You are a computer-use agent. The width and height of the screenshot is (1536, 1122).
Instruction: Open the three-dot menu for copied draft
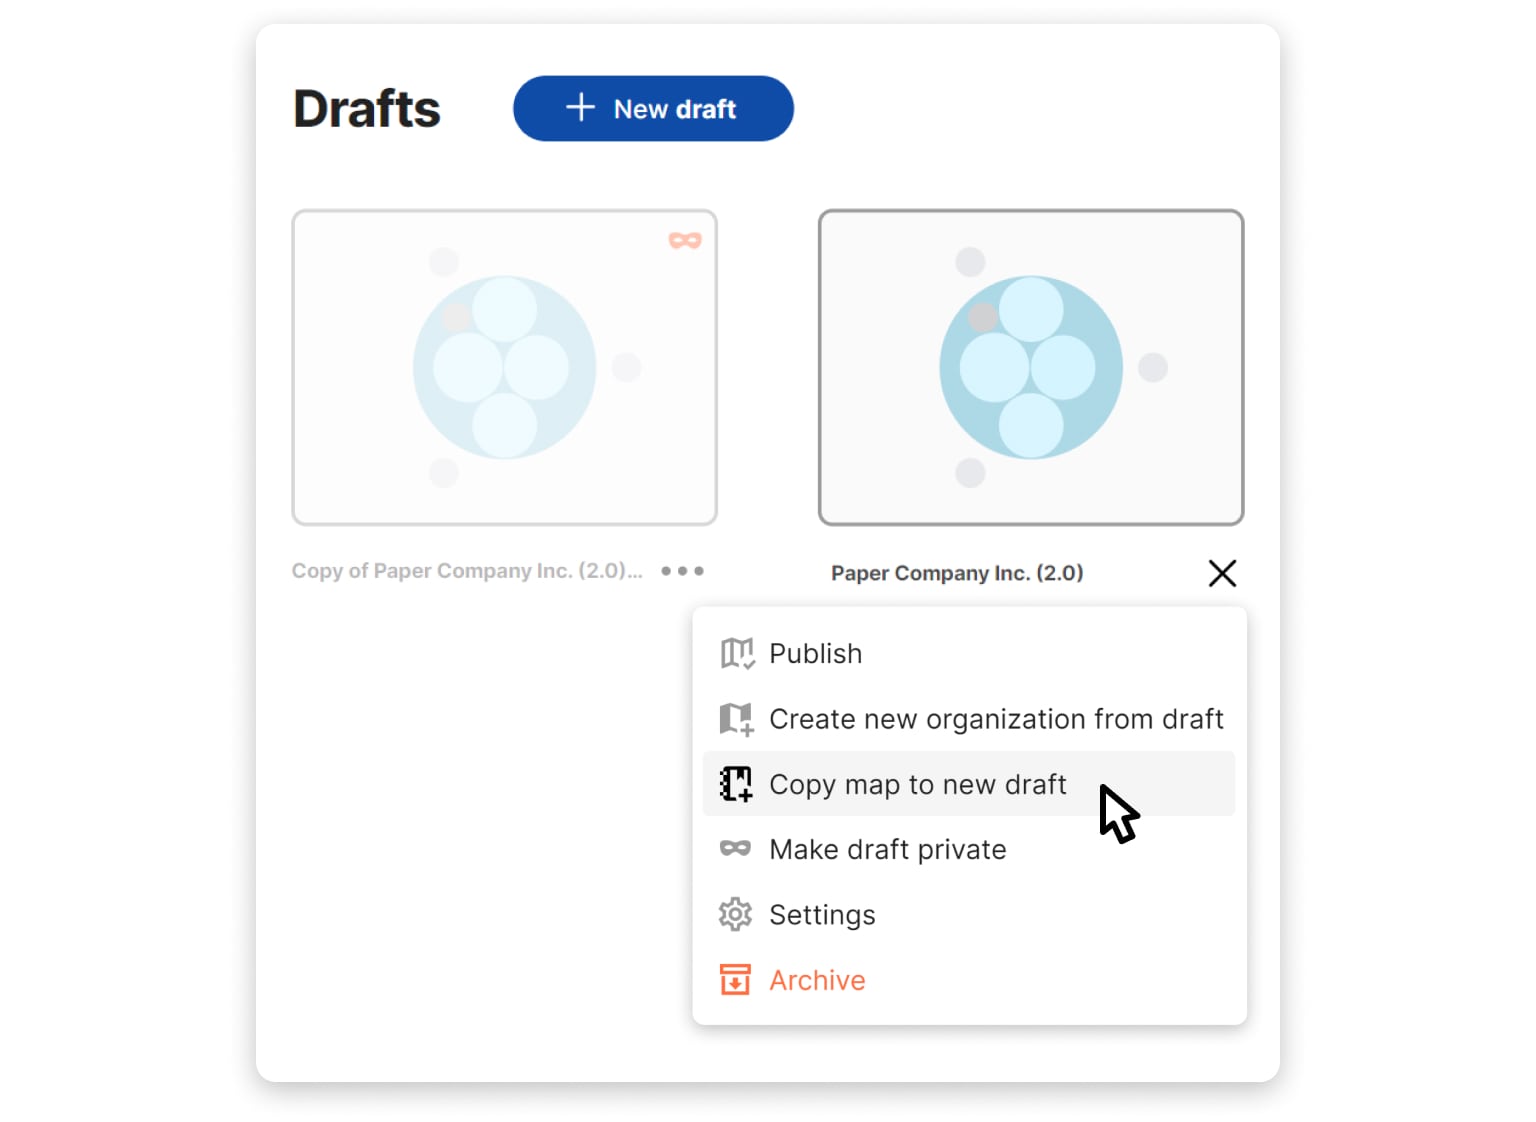(682, 571)
